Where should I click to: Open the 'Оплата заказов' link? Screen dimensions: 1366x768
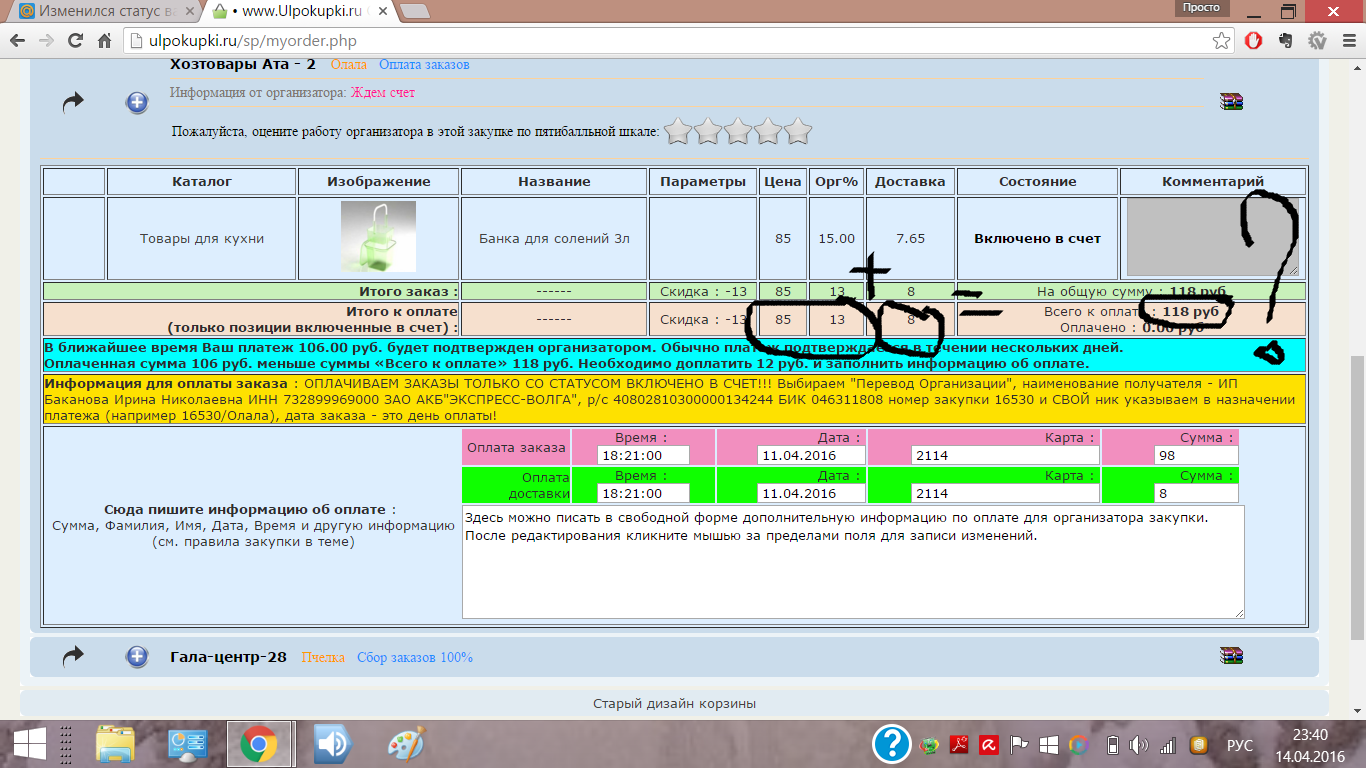(424, 65)
